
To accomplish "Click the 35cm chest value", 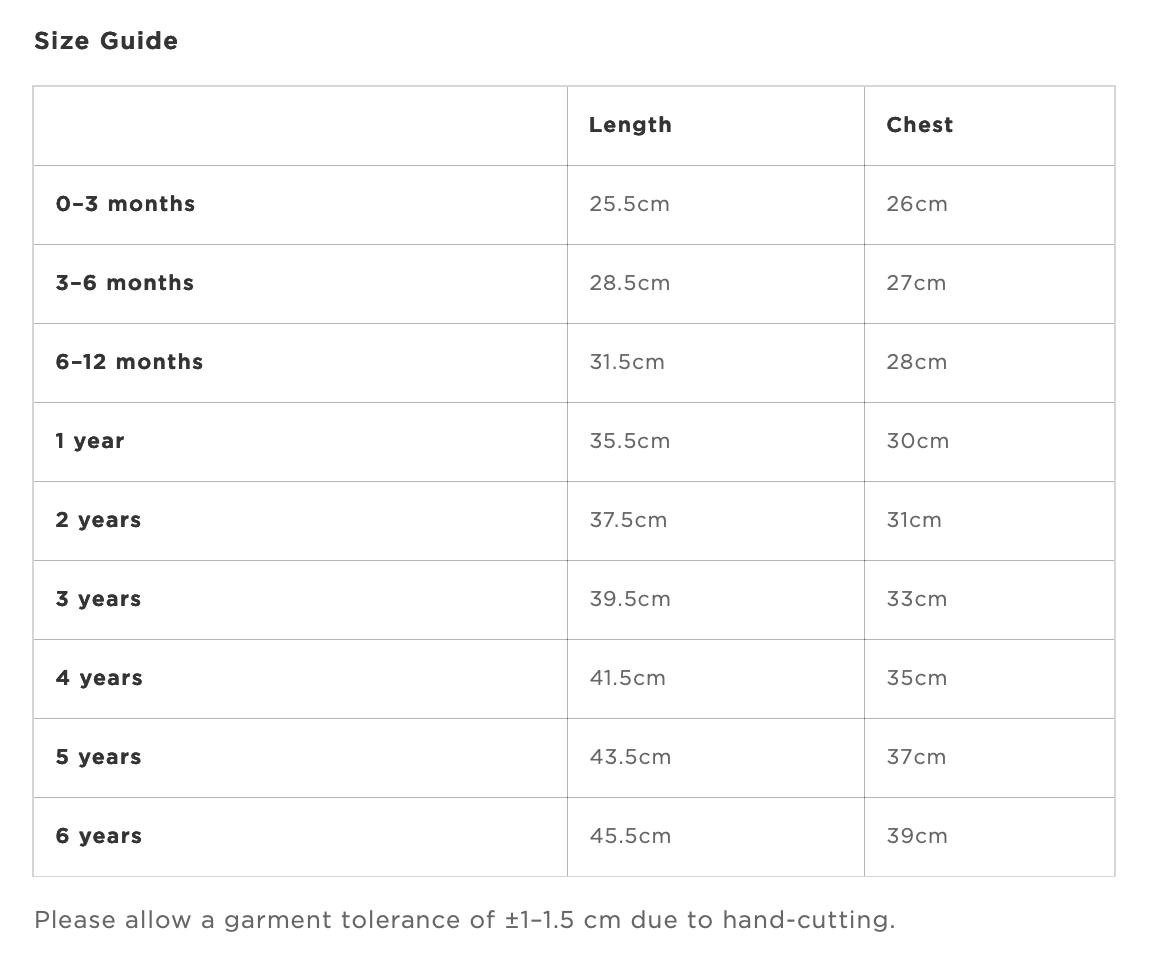I will pyautogui.click(x=917, y=678).
